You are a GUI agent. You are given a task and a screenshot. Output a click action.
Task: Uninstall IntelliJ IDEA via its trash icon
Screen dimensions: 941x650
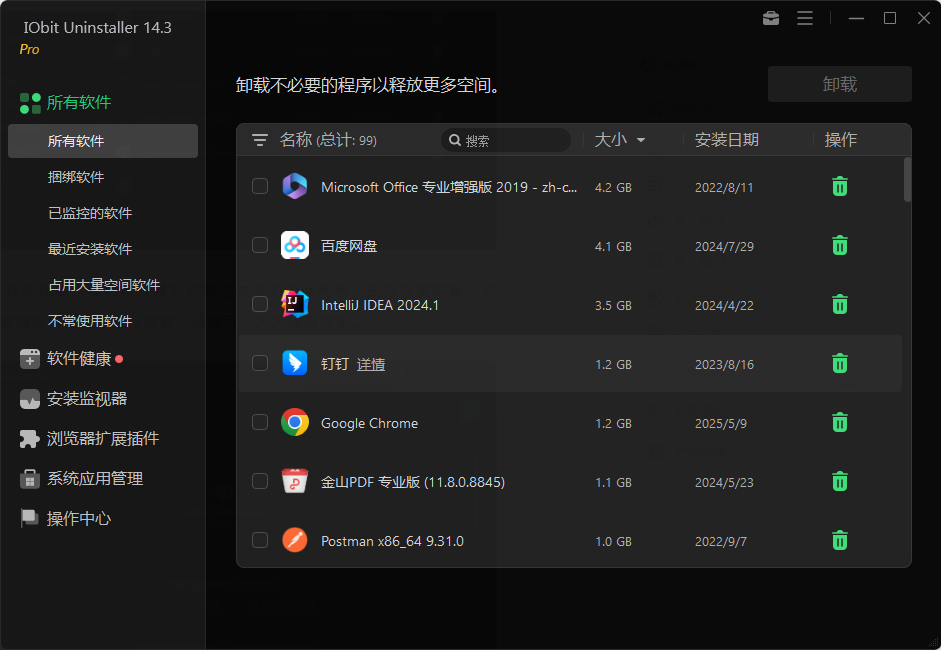pos(840,304)
